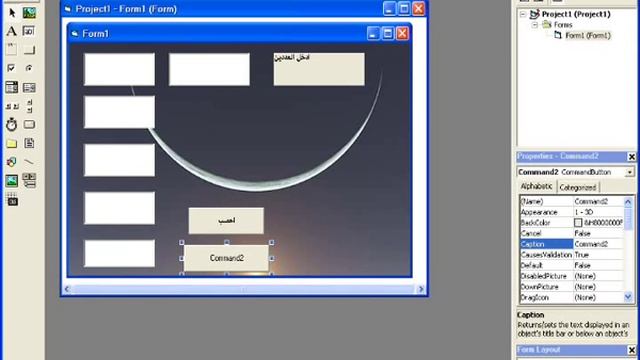Select Form1 (Form1) in project tree
Image resolution: width=640 pixels, height=360 pixels.
point(588,36)
